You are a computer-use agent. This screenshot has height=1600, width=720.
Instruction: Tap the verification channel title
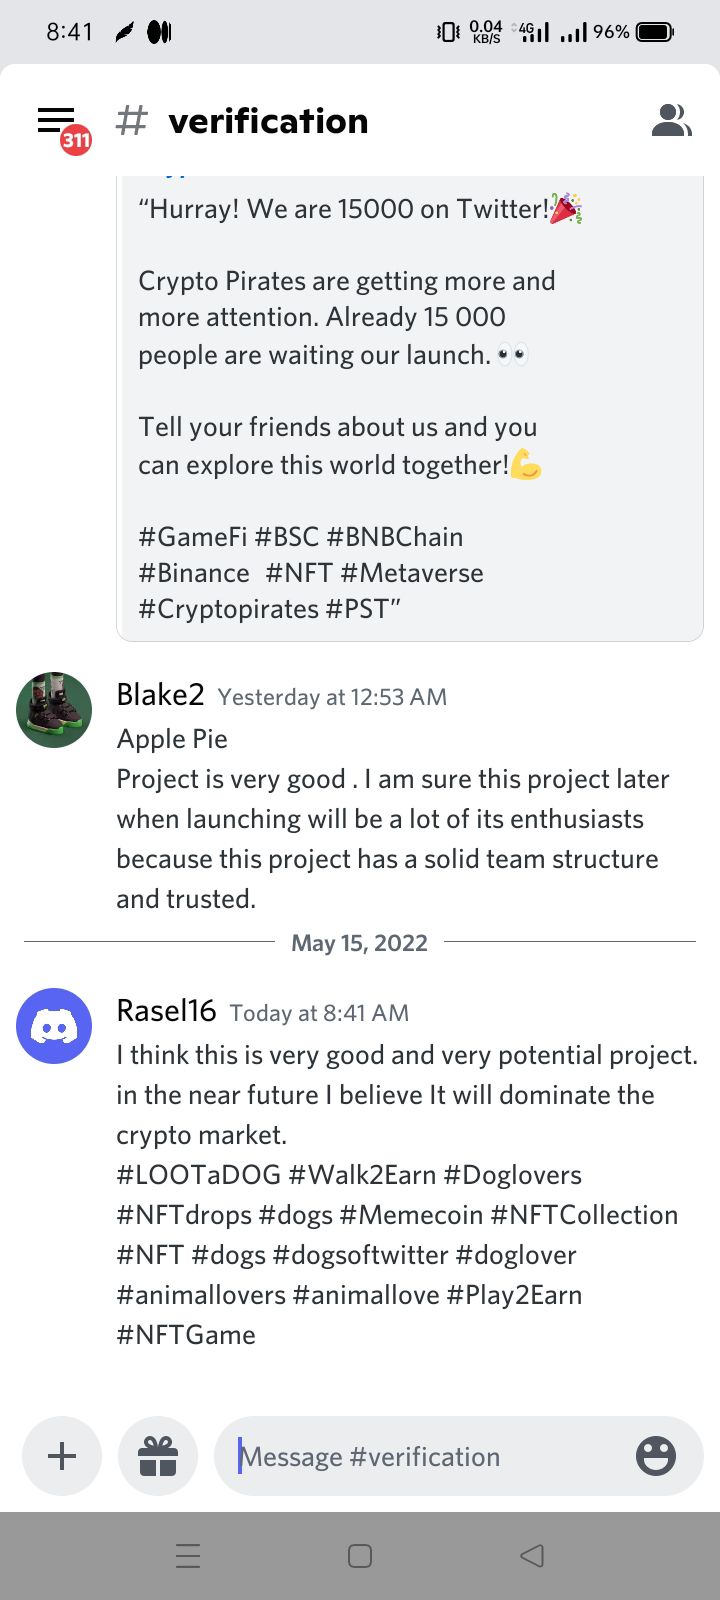click(x=268, y=121)
